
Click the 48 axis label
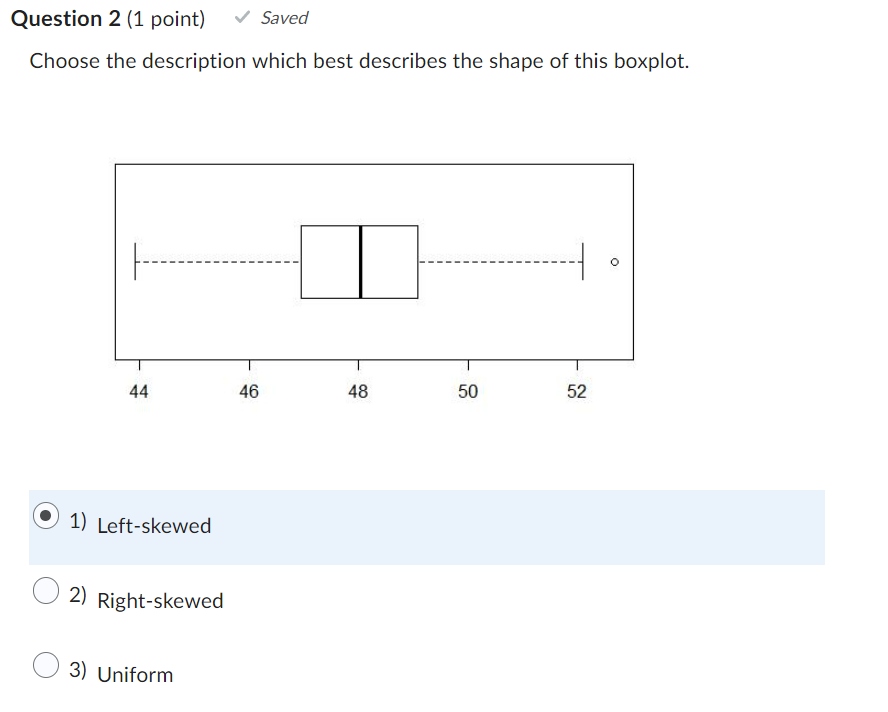pos(358,391)
